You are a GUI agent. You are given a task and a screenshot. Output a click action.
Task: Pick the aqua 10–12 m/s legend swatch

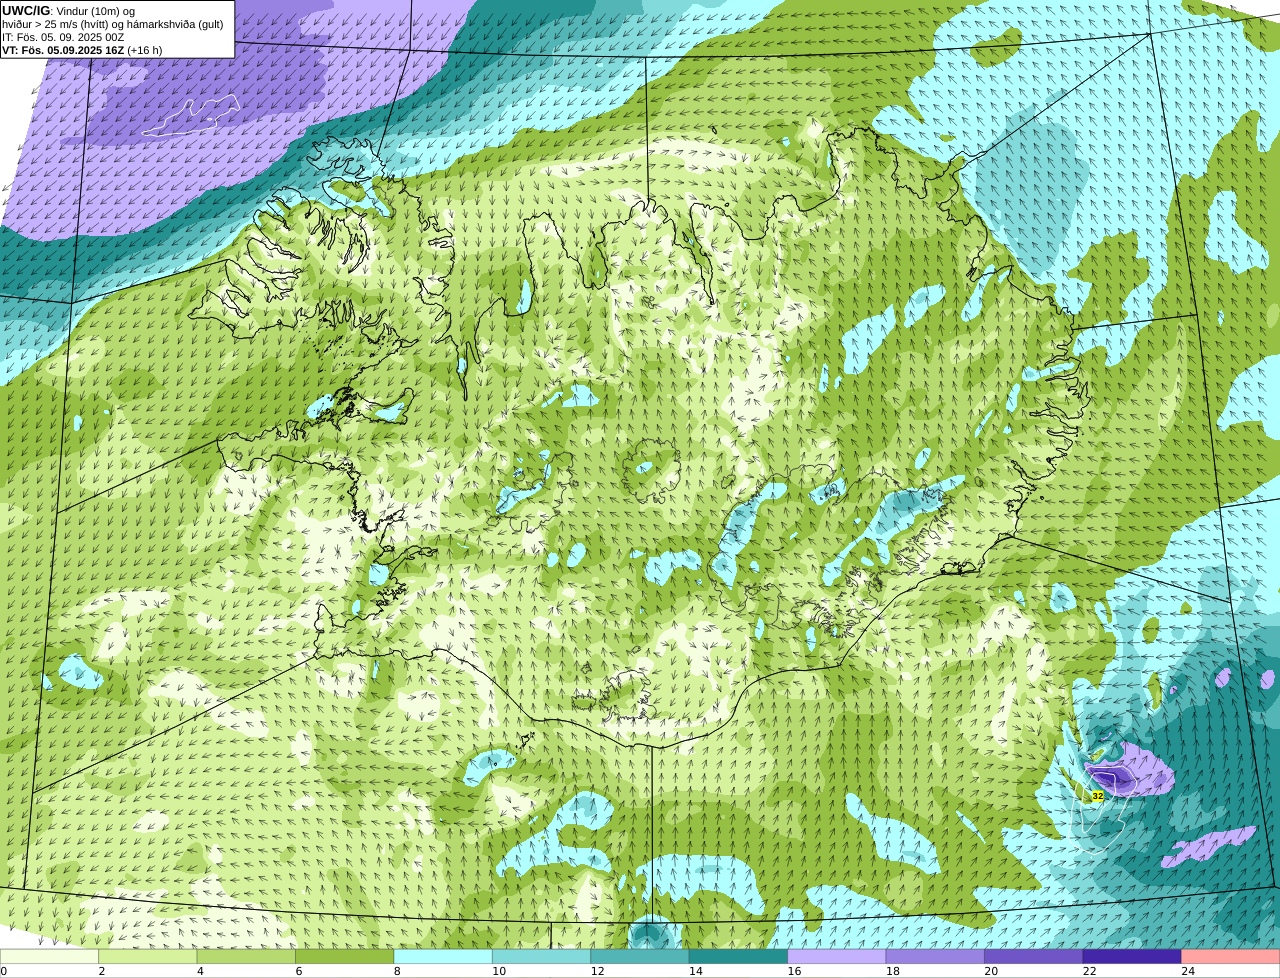[542, 956]
